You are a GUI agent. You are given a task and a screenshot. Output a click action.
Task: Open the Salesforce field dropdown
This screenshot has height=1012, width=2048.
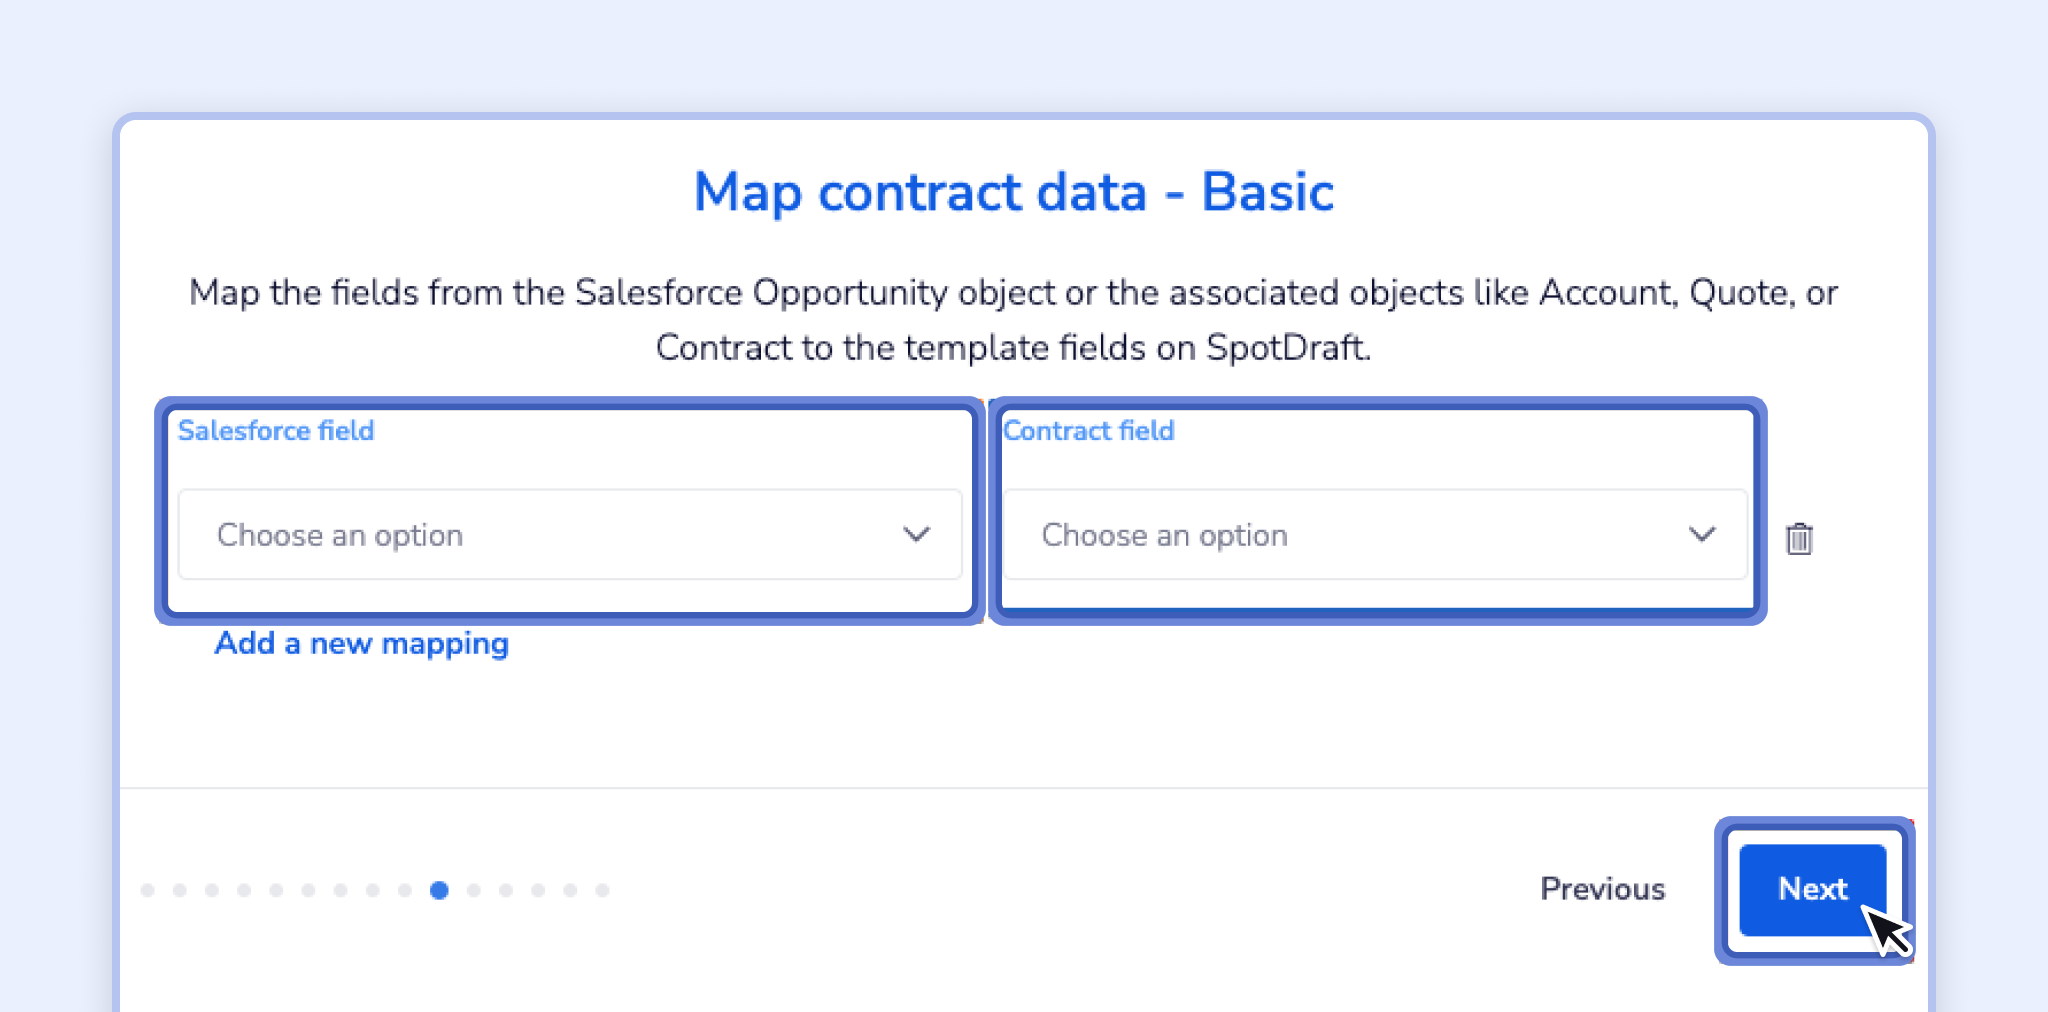coord(570,535)
